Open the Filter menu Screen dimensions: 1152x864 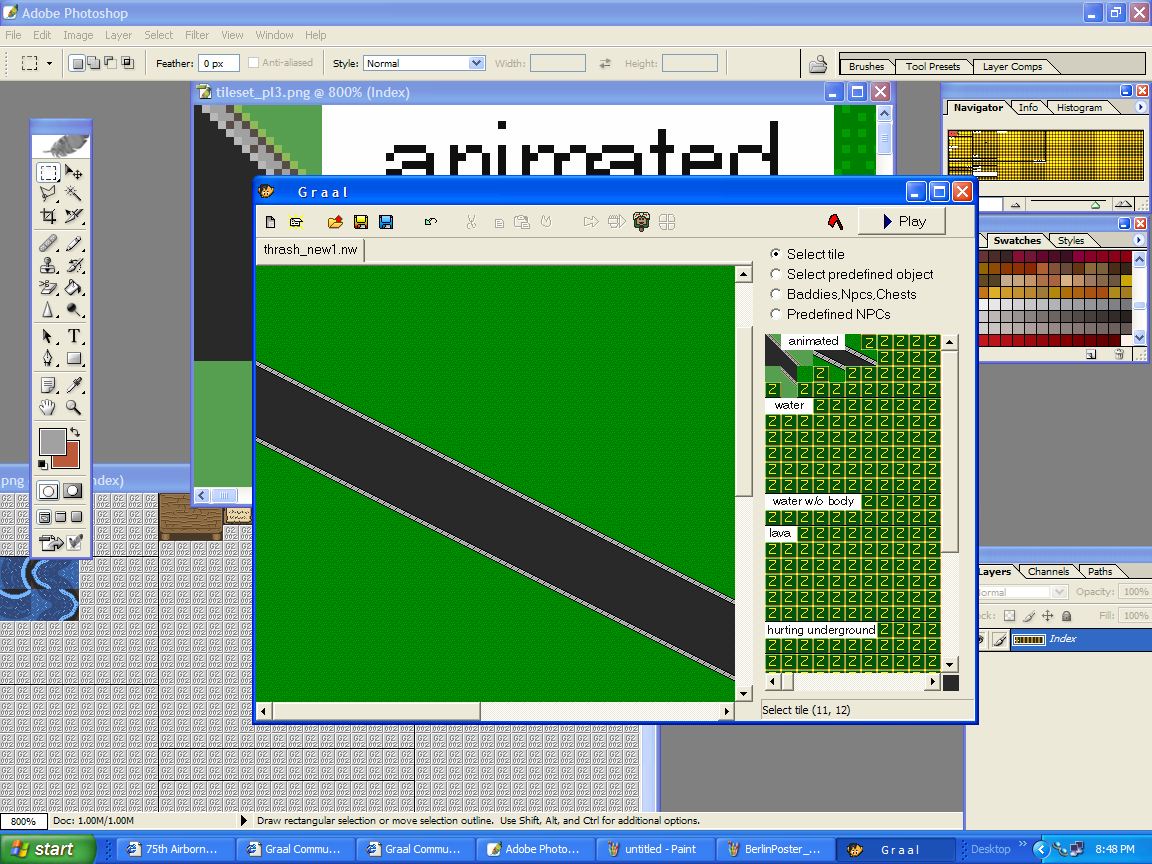click(197, 35)
